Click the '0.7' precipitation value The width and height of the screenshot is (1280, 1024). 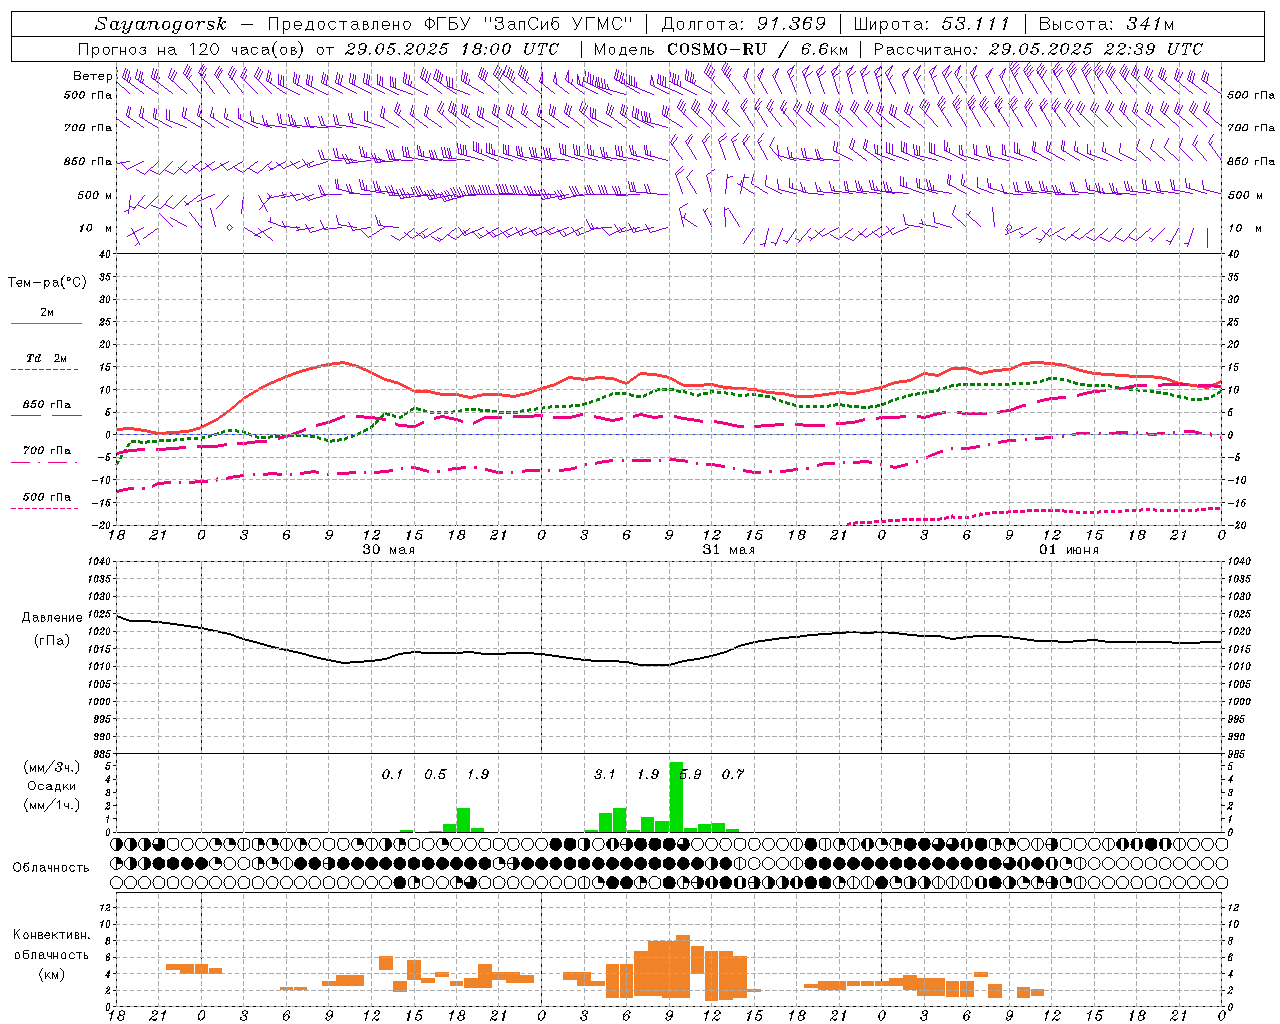coord(733,774)
